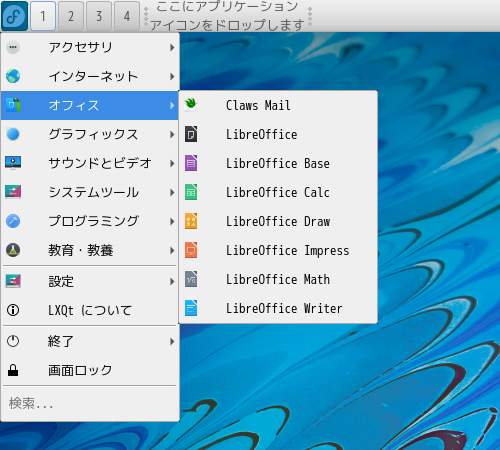Expand the アクセサリ submenu arrow

[x=172, y=47]
